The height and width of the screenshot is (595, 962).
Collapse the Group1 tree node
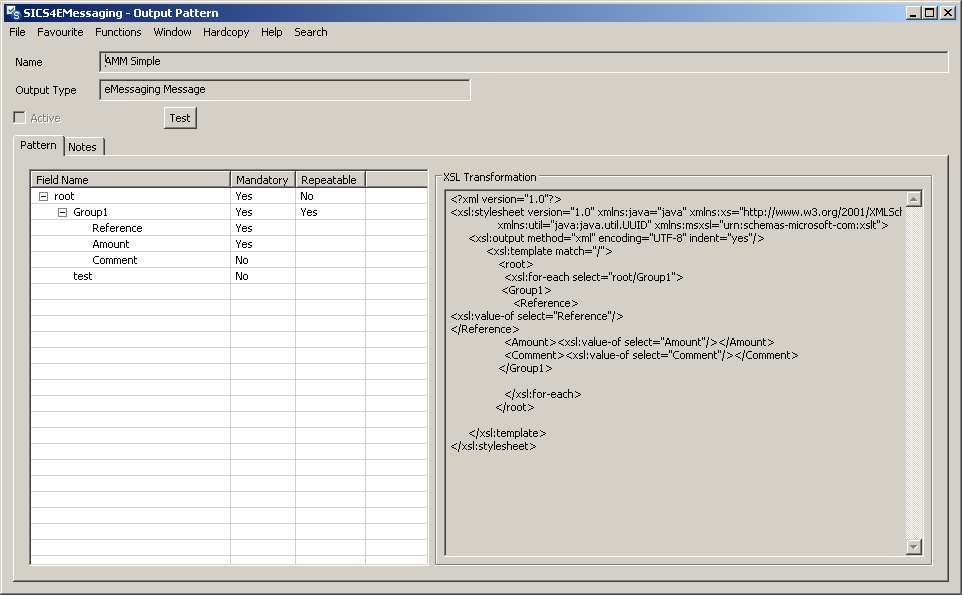pyautogui.click(x=62, y=213)
